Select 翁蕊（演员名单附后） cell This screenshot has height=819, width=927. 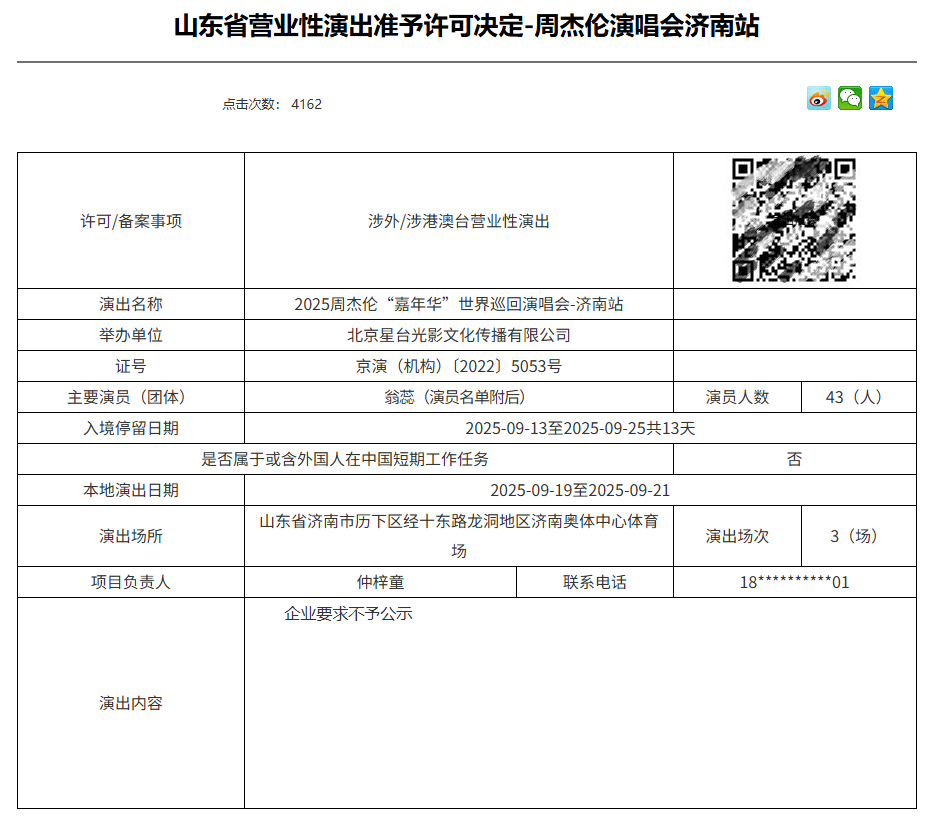tap(459, 397)
